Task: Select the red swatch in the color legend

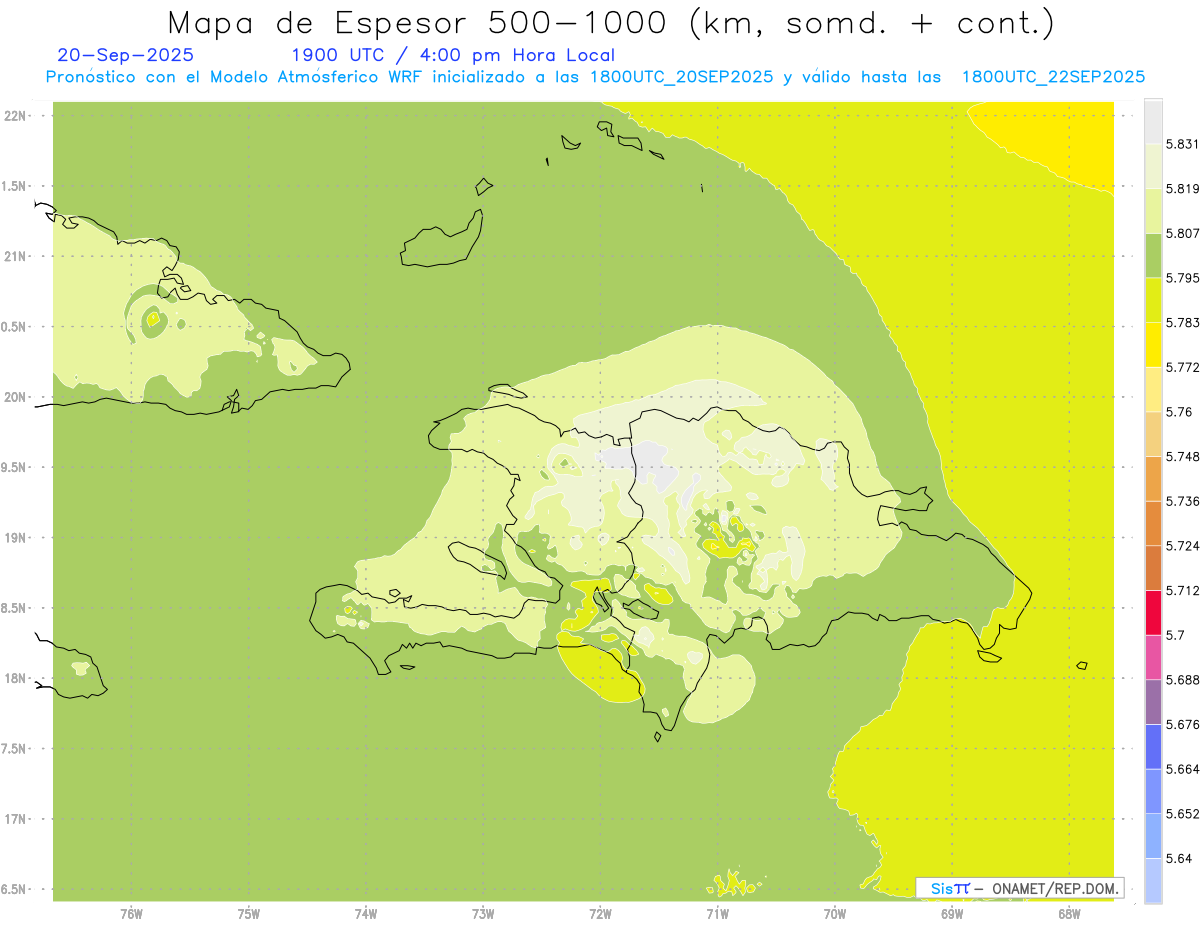Action: click(x=1153, y=612)
